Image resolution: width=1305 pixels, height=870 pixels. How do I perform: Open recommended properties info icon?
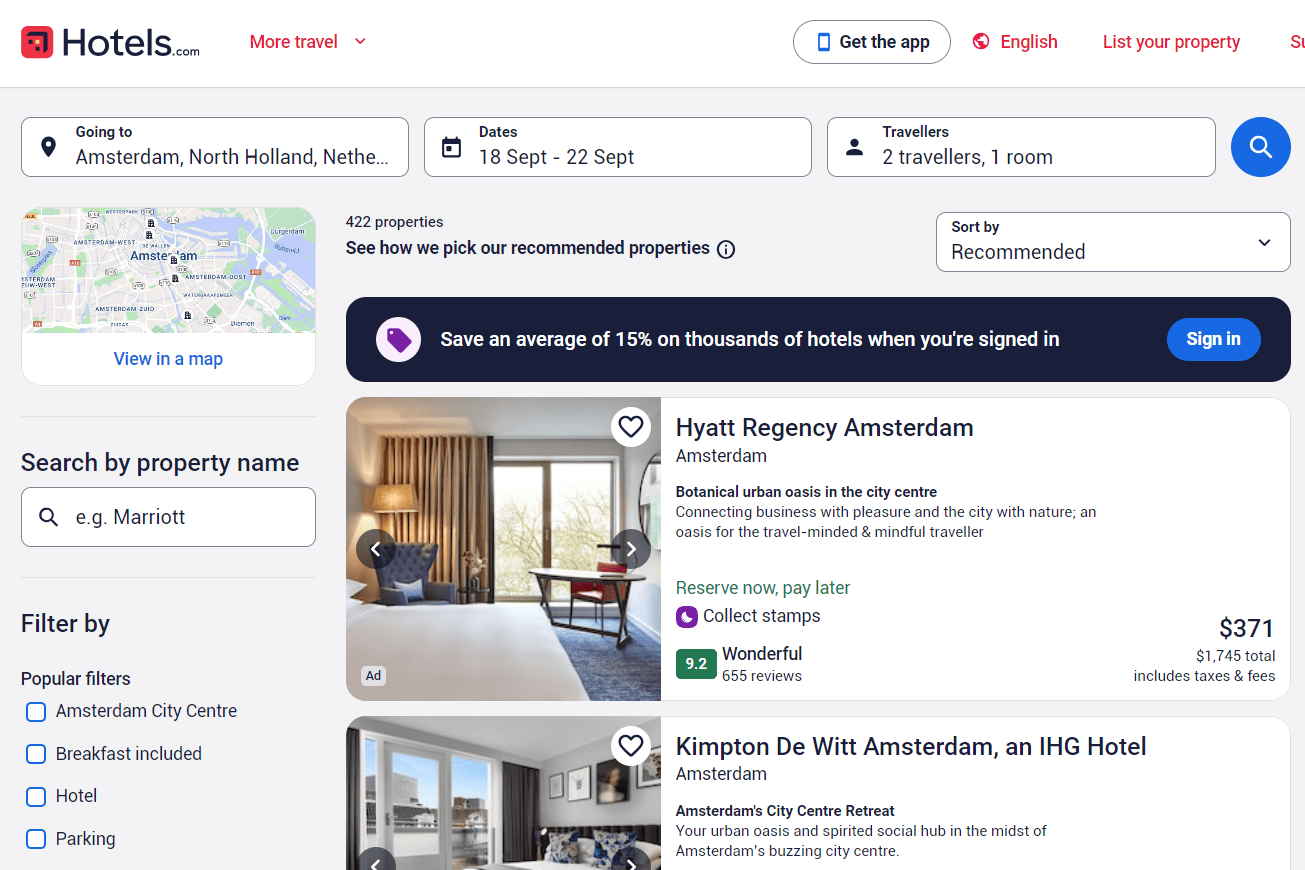pos(727,249)
